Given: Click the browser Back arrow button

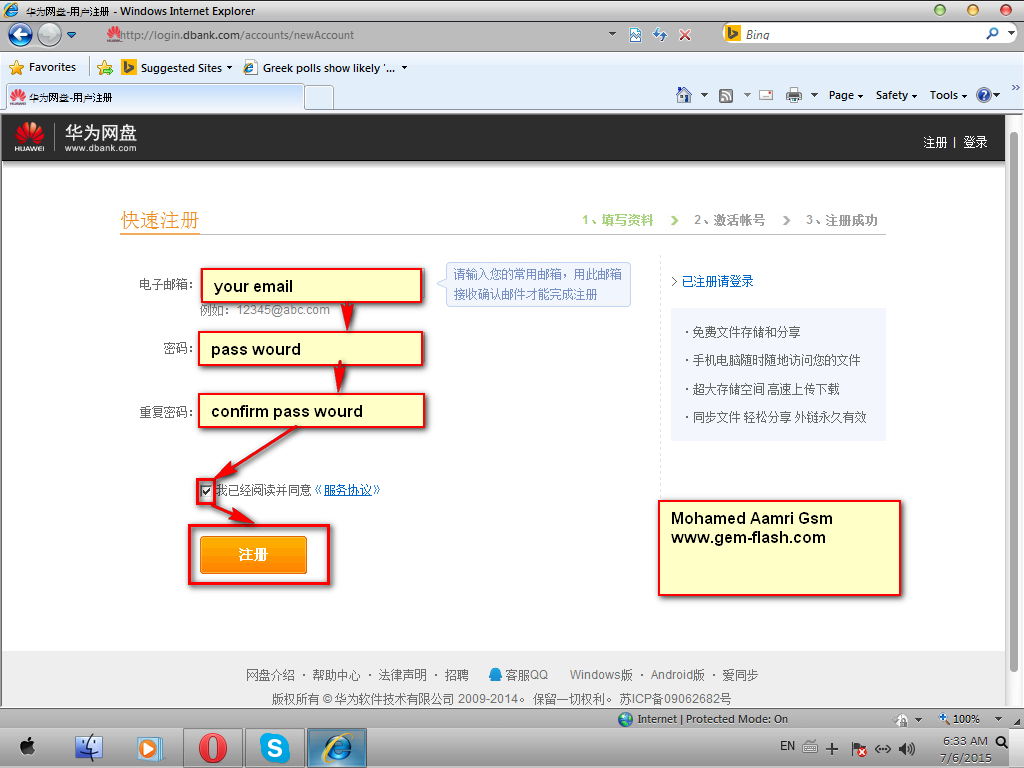Looking at the screenshot, I should click(x=20, y=35).
